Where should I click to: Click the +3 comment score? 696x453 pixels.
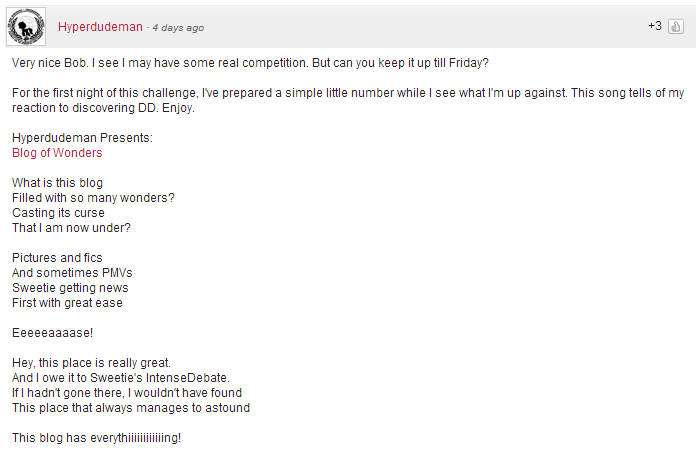[x=655, y=26]
